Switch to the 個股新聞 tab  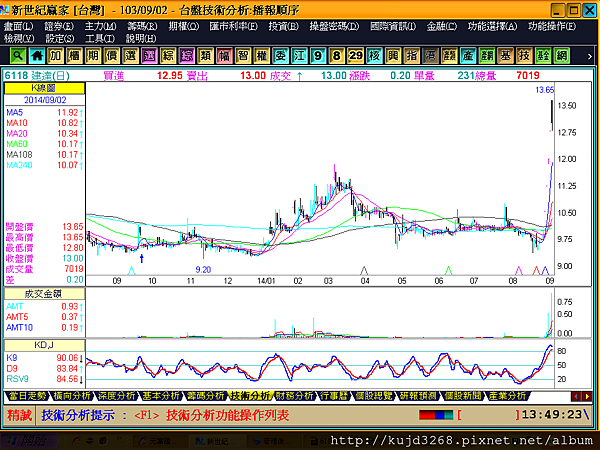coord(463,396)
